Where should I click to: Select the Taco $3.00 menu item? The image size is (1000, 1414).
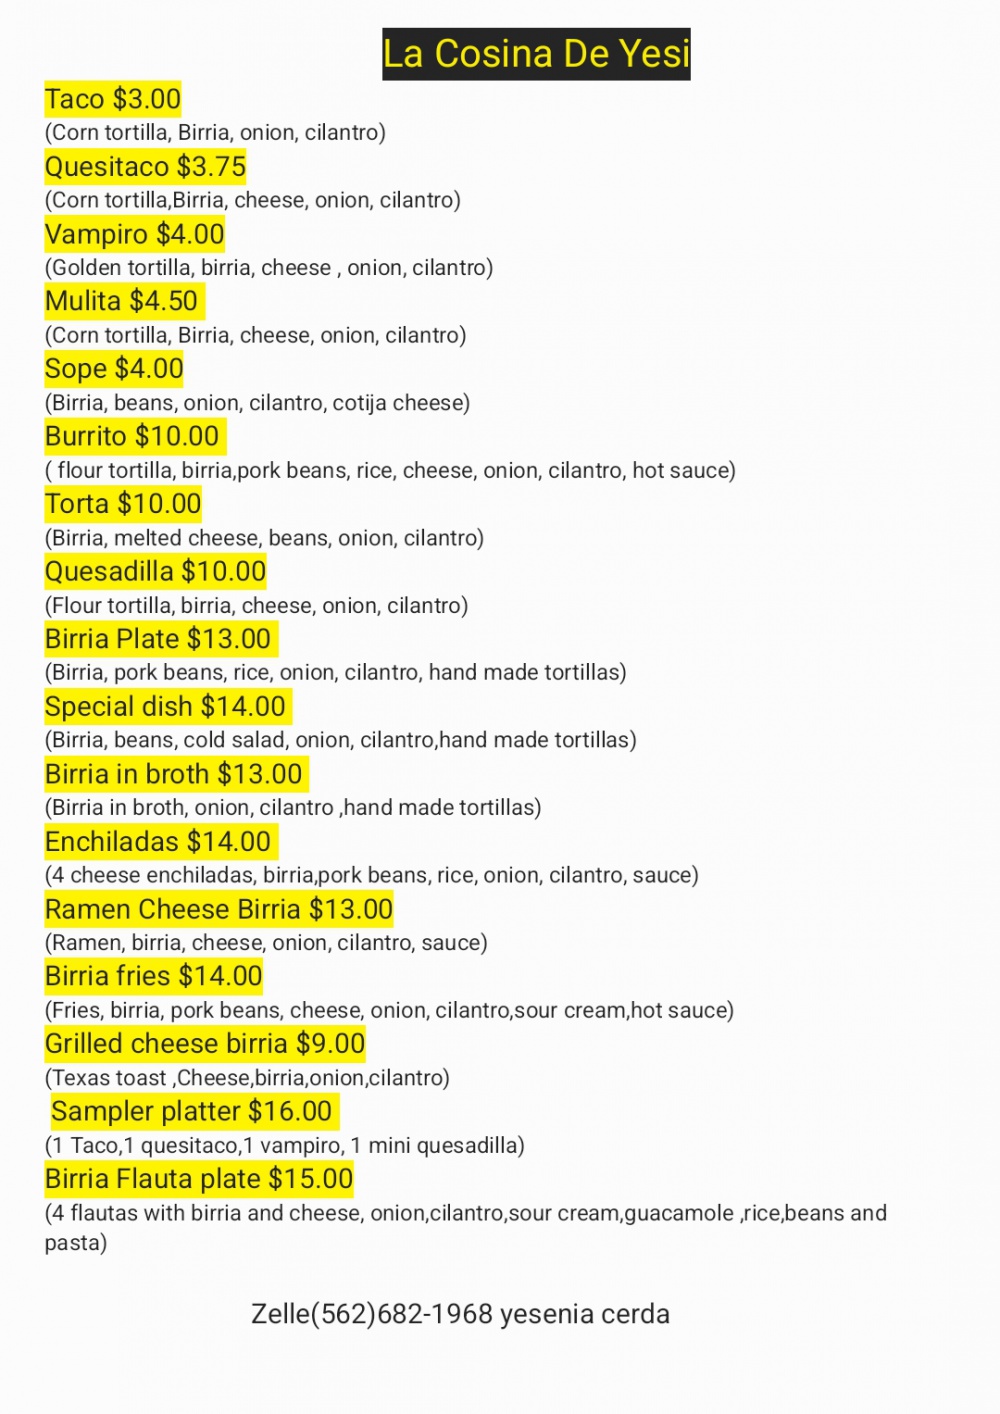coord(113,99)
